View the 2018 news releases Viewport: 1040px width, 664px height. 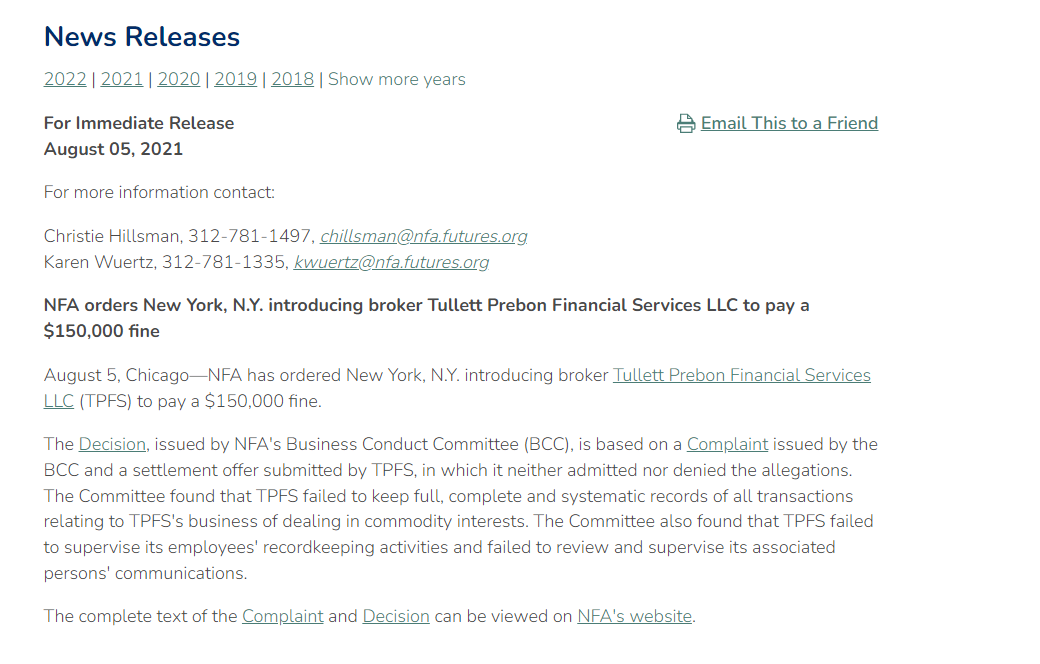click(292, 79)
